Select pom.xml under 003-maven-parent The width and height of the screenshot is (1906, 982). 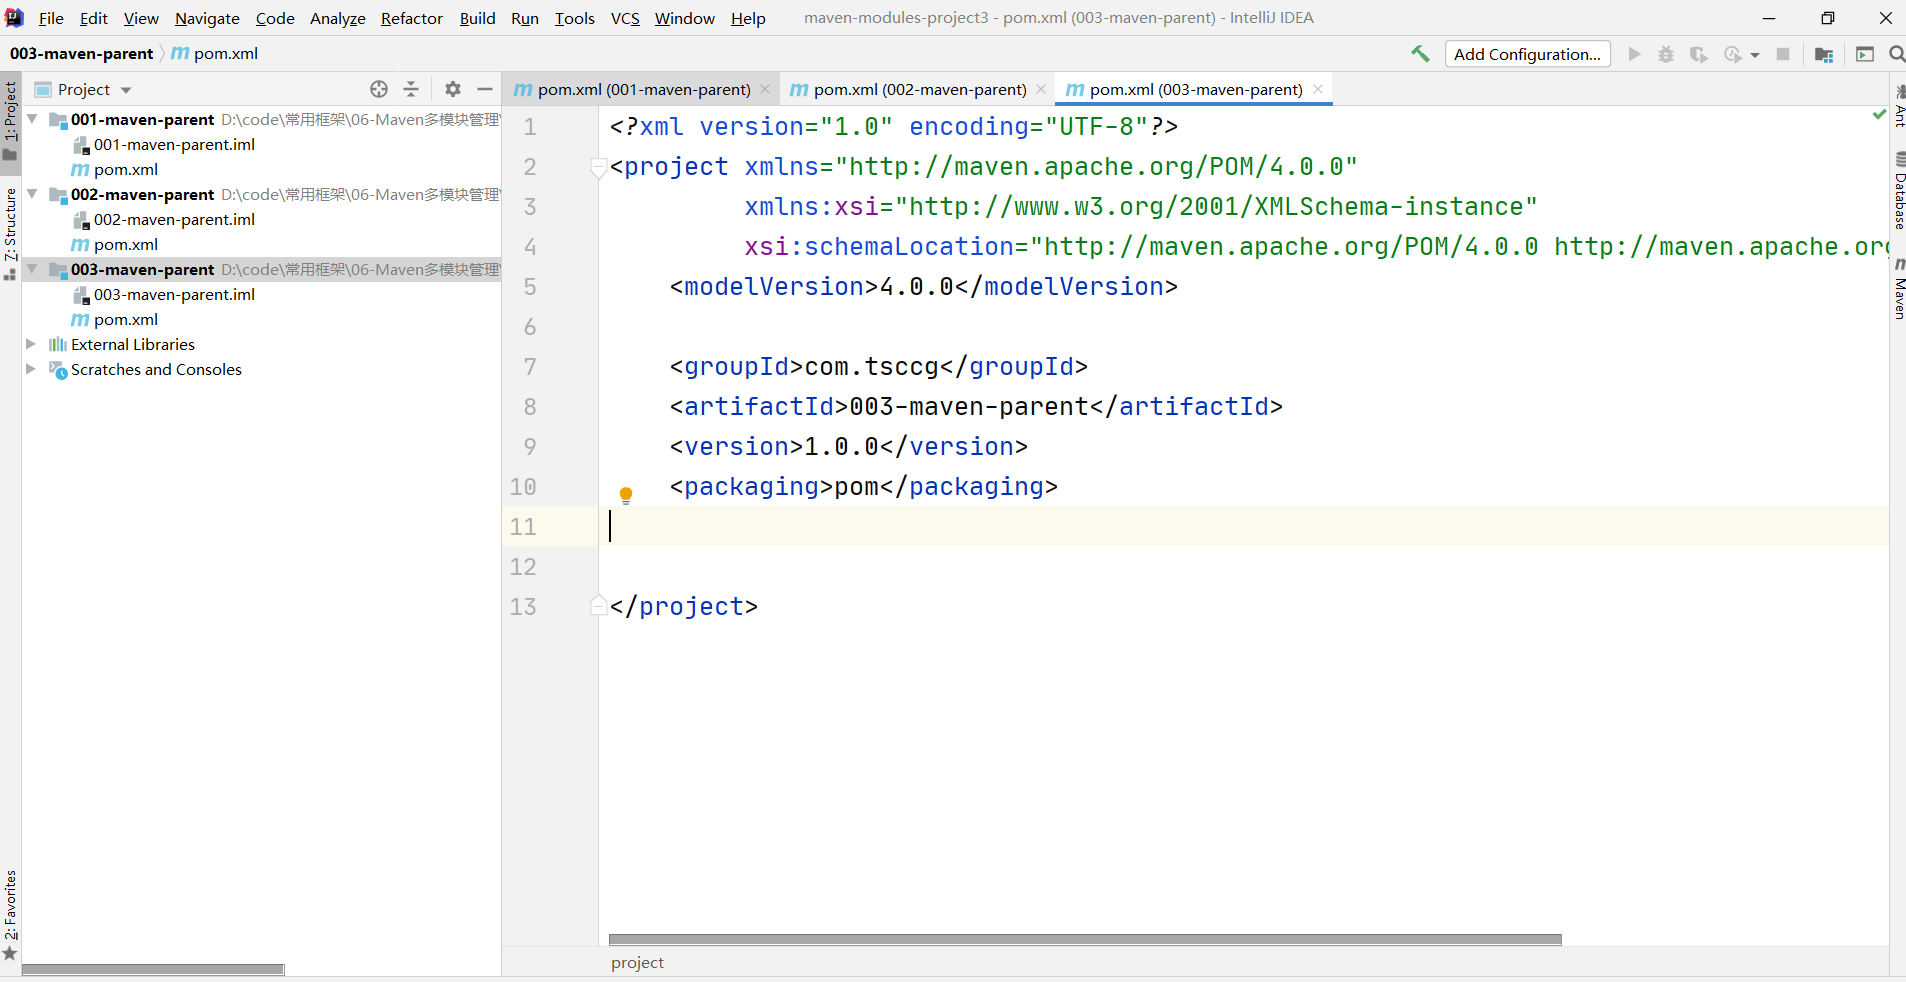(126, 319)
